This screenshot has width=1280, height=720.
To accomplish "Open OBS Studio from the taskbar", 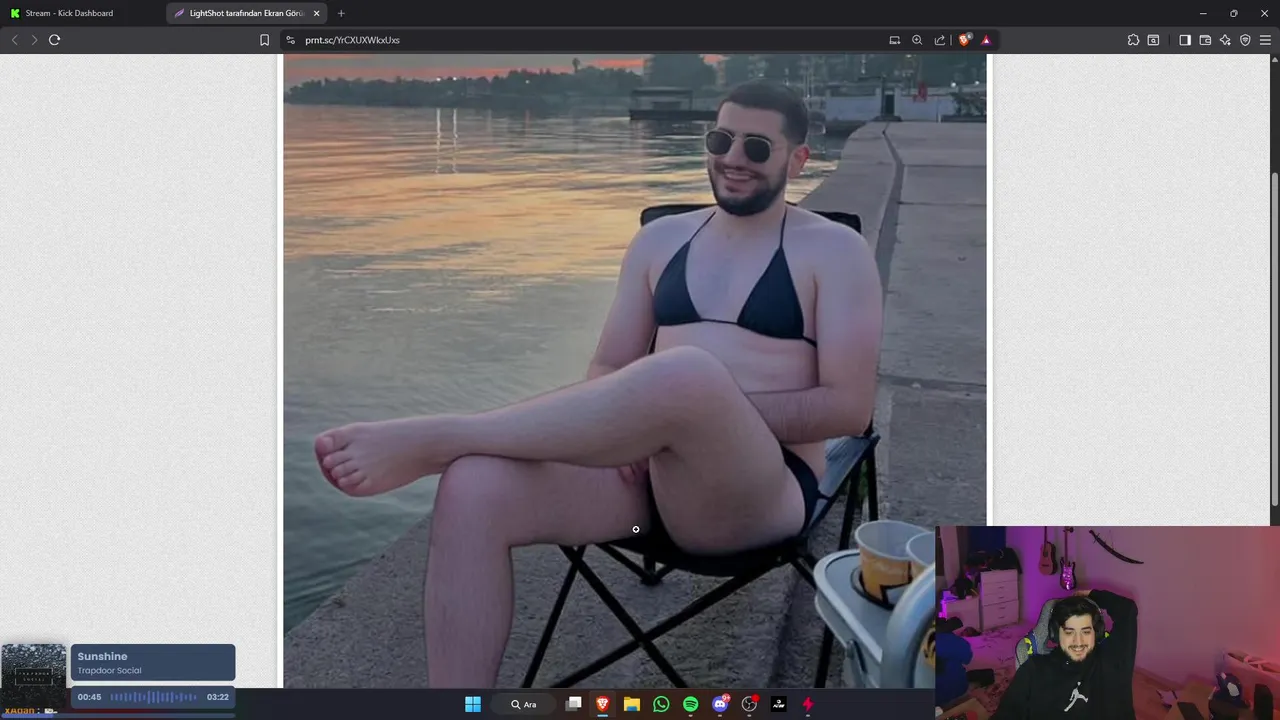I will pos(749,704).
